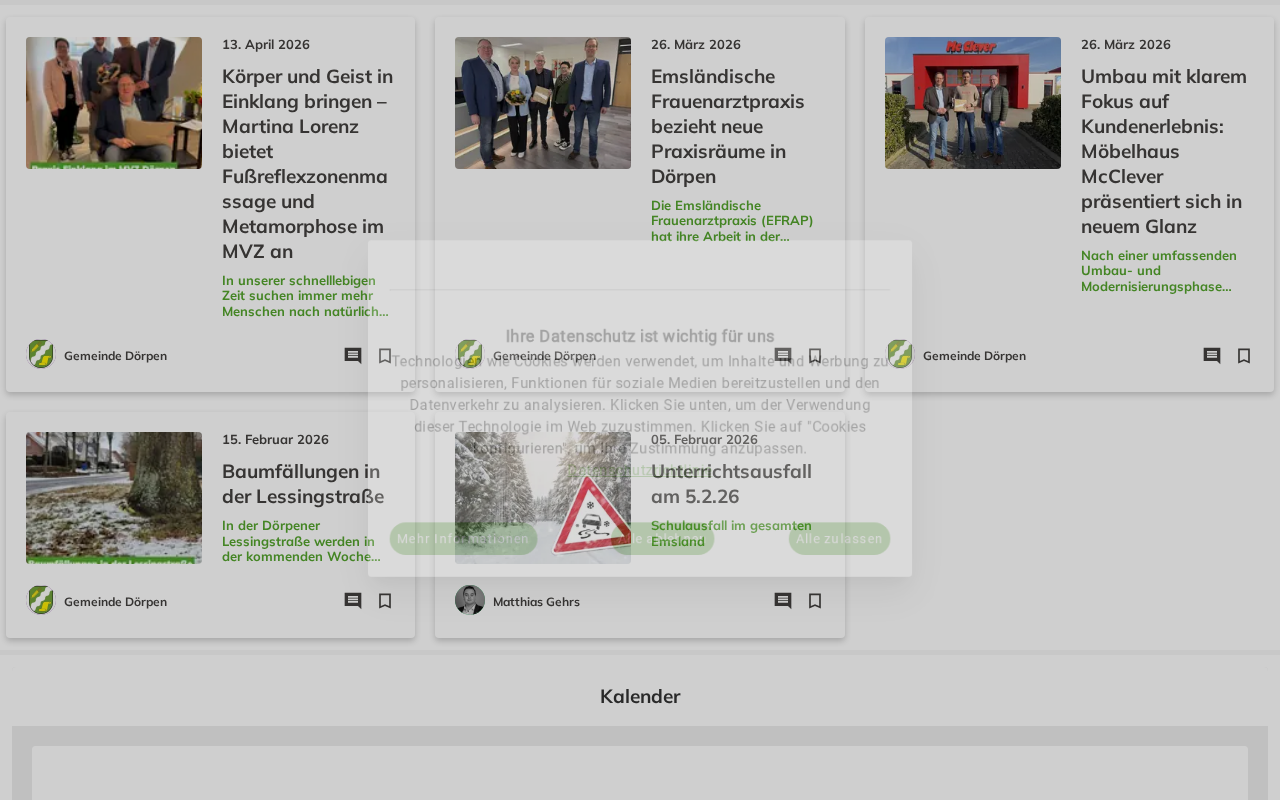1280x800 pixels.
Task: Open comments on the Baumfällungen article
Action: pyautogui.click(x=353, y=601)
